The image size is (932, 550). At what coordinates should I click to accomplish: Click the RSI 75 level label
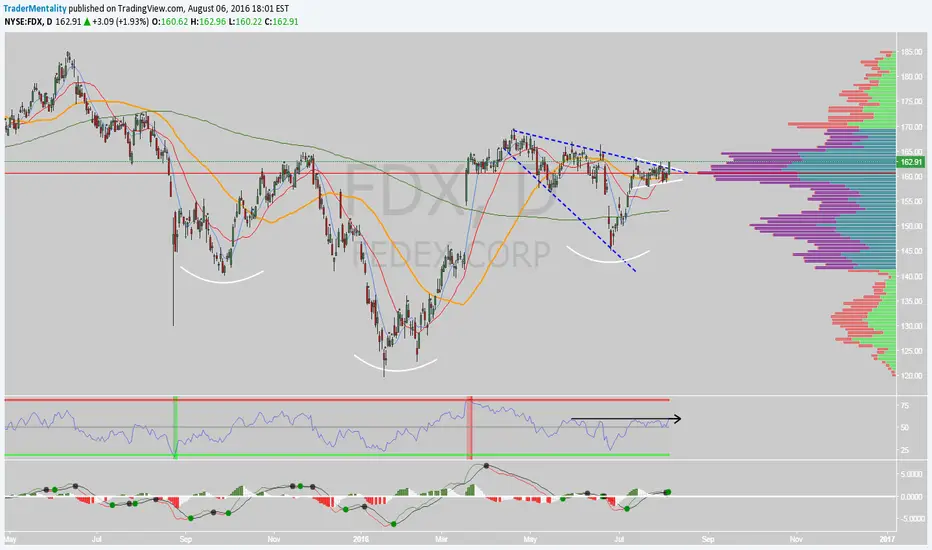pyautogui.click(x=905, y=406)
